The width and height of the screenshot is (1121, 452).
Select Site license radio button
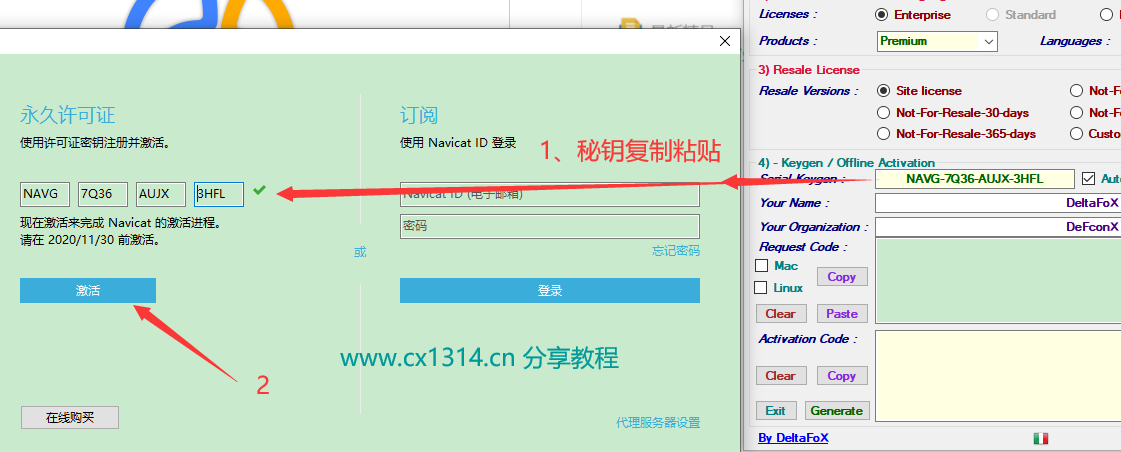[883, 91]
